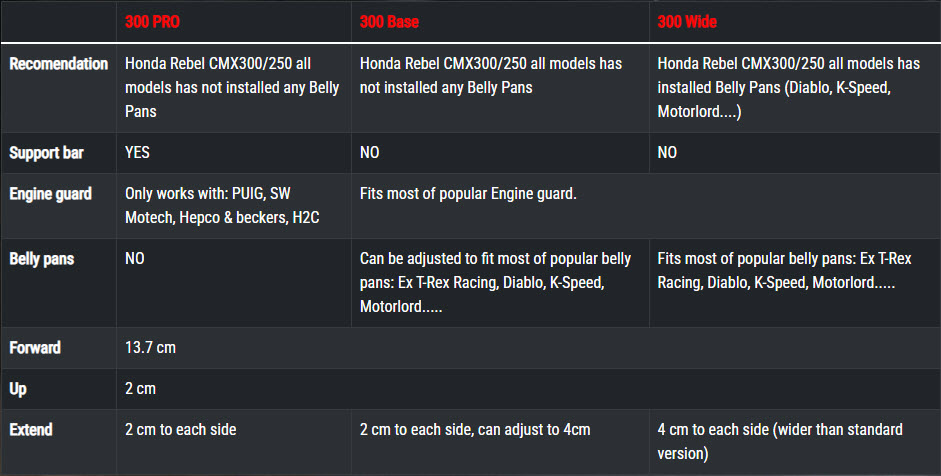Click the Support bar row label
Viewport: 941px width, 476px height.
[x=46, y=152]
